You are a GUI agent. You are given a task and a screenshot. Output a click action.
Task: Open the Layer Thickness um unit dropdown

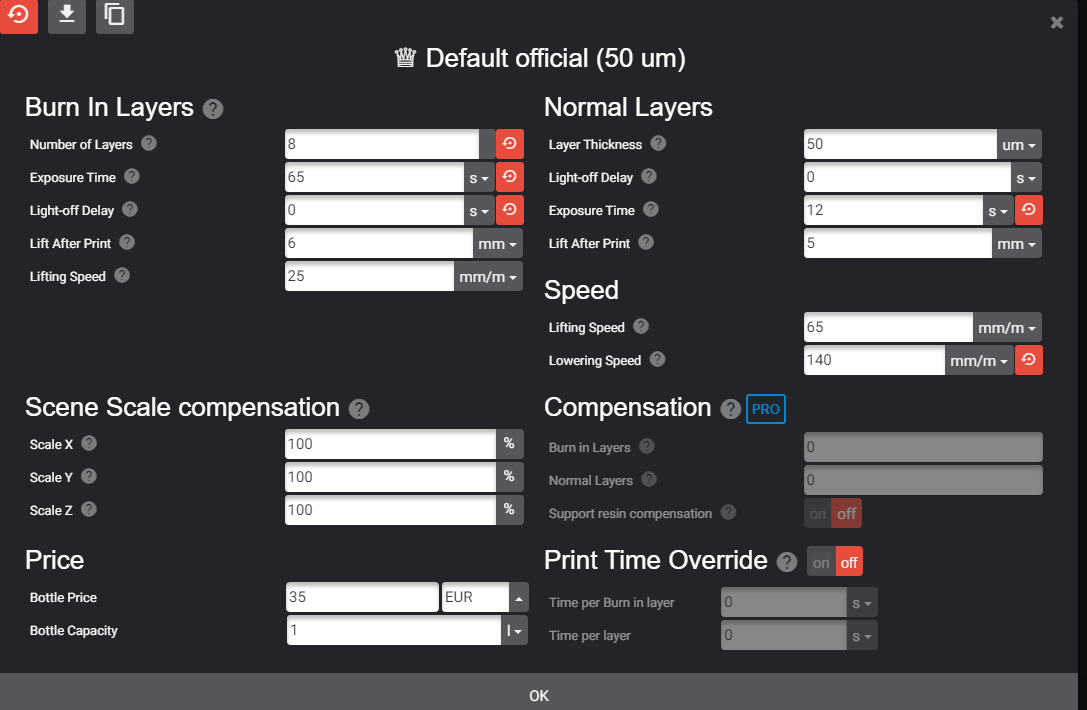tap(1019, 145)
